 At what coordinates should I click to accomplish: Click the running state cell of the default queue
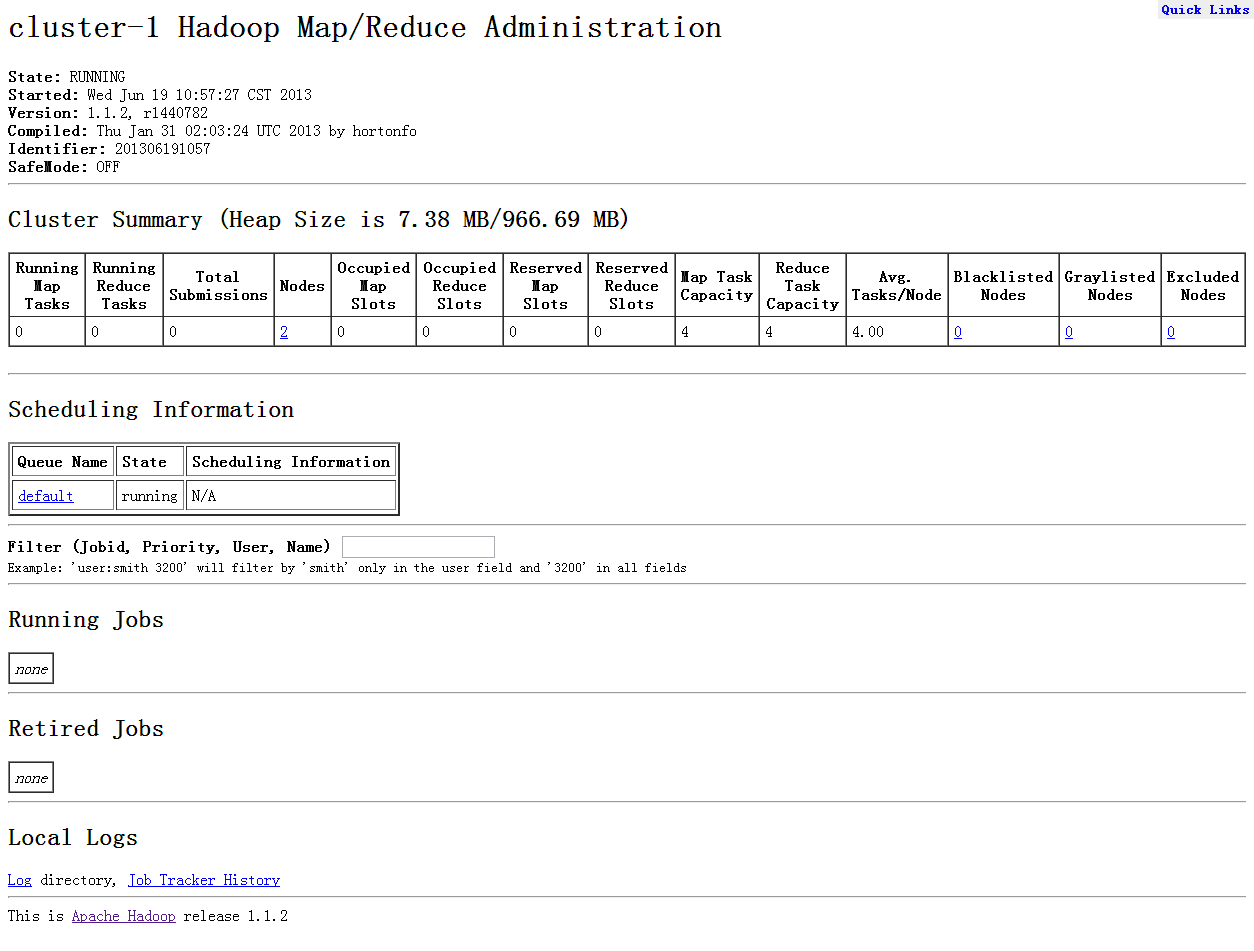pyautogui.click(x=149, y=496)
